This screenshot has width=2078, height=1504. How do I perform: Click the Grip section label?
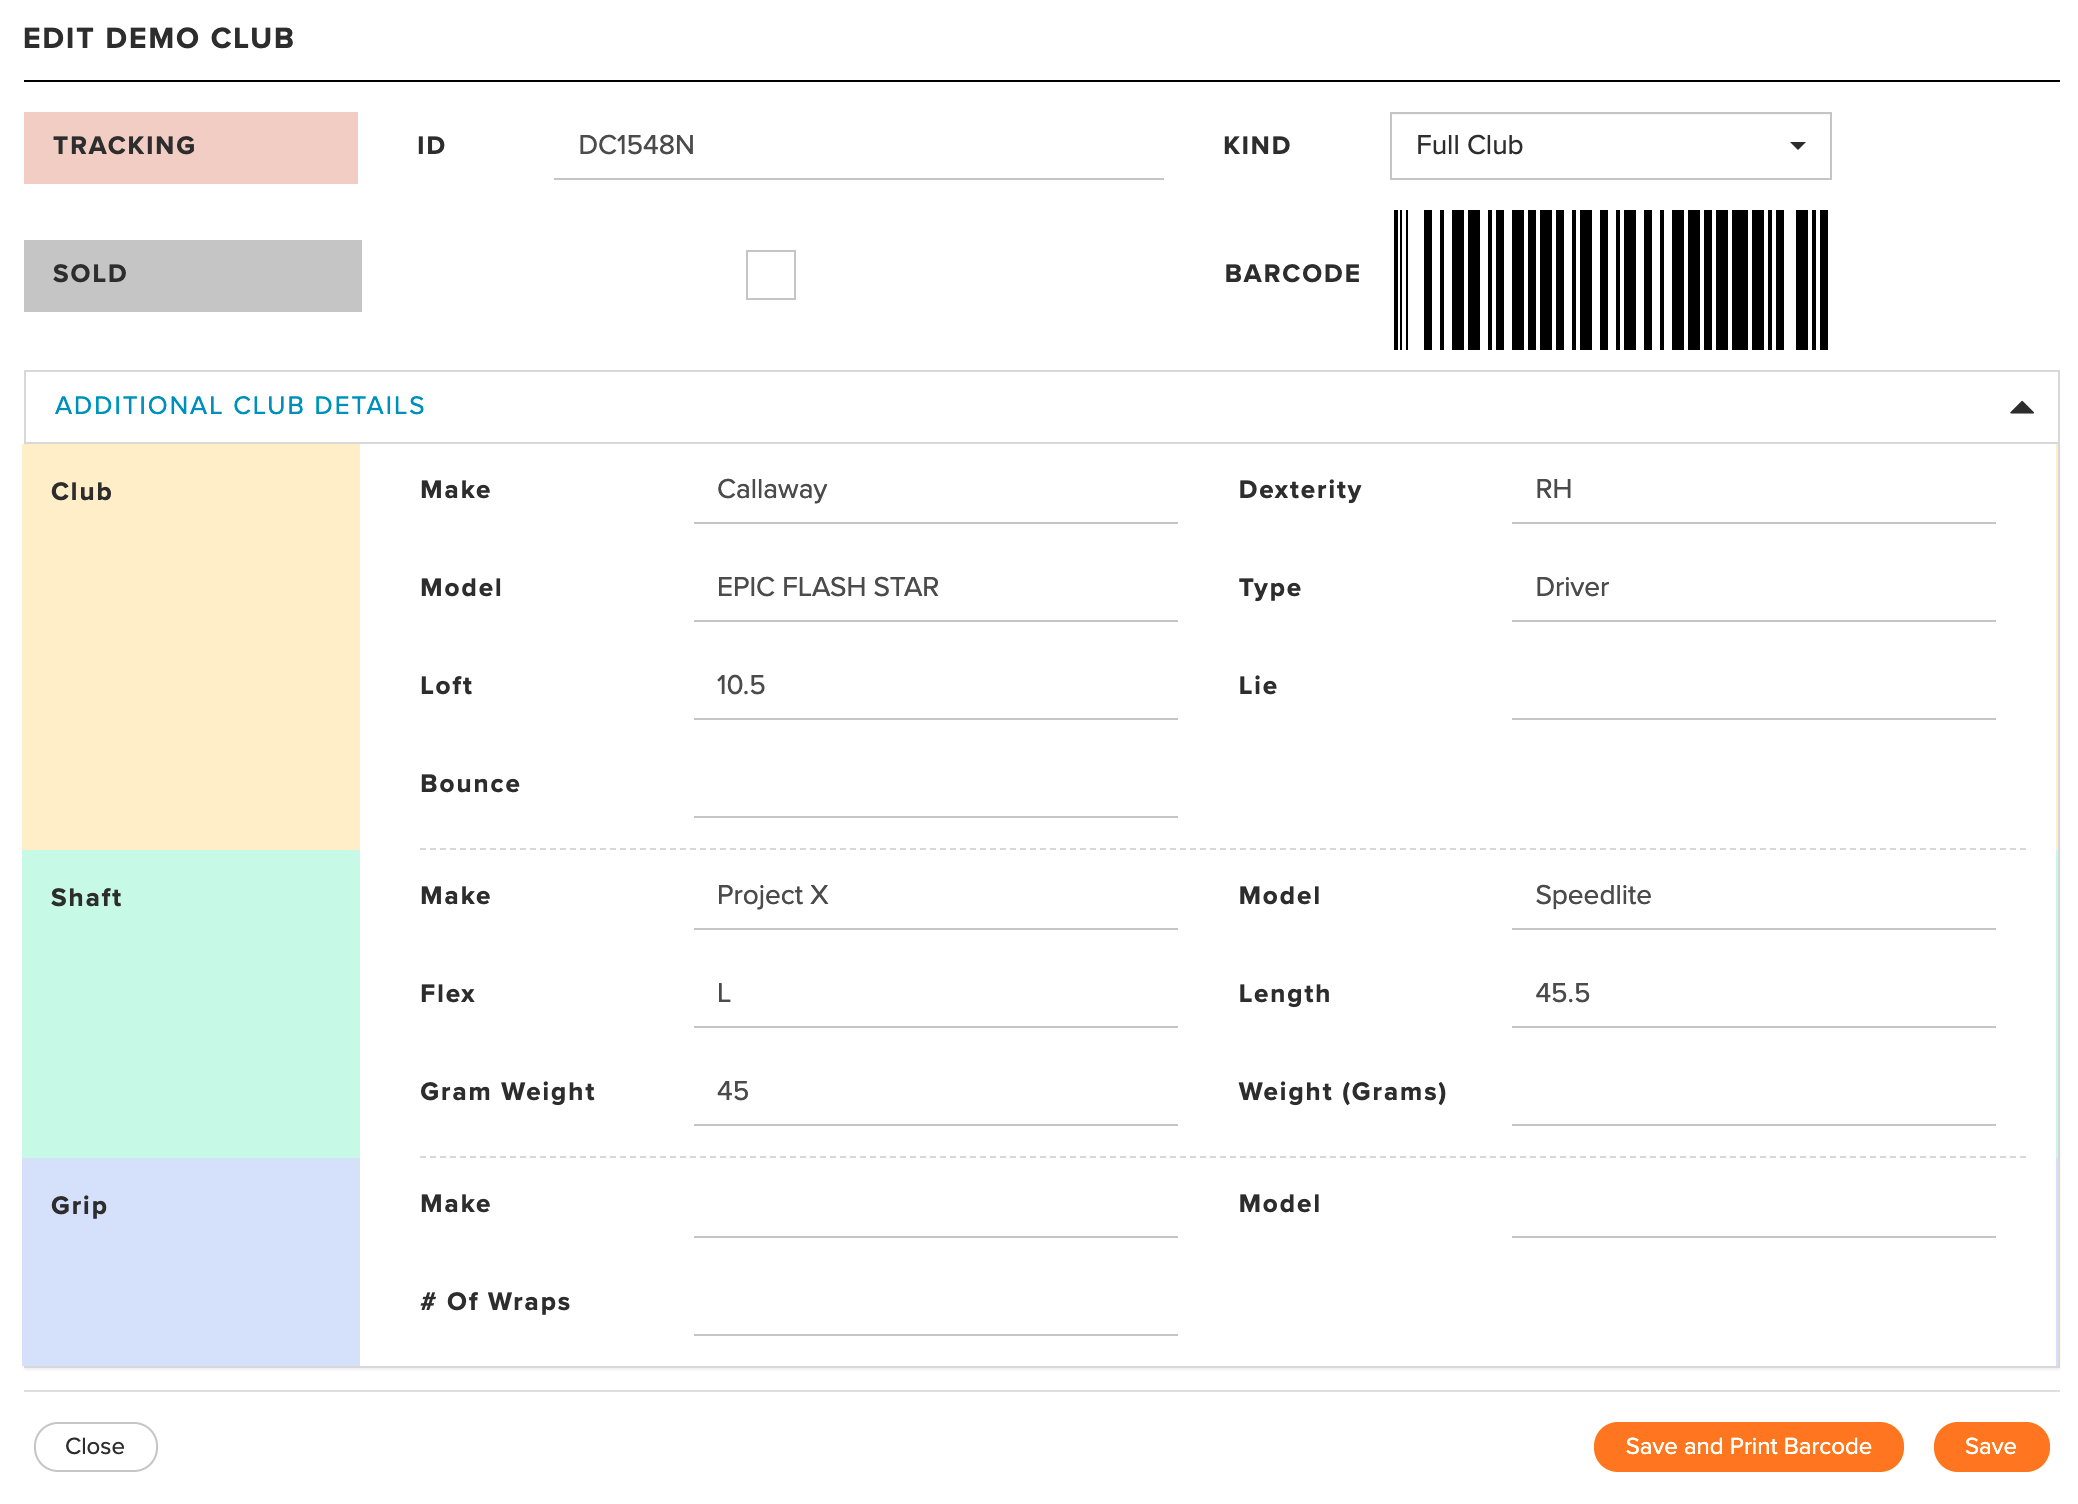79,1206
